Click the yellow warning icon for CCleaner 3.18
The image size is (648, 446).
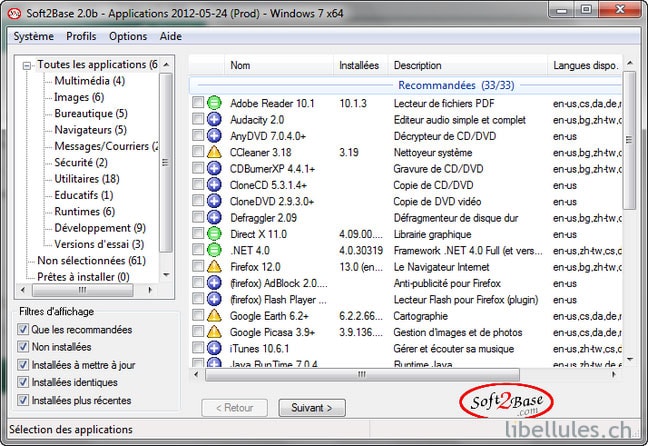click(214, 152)
